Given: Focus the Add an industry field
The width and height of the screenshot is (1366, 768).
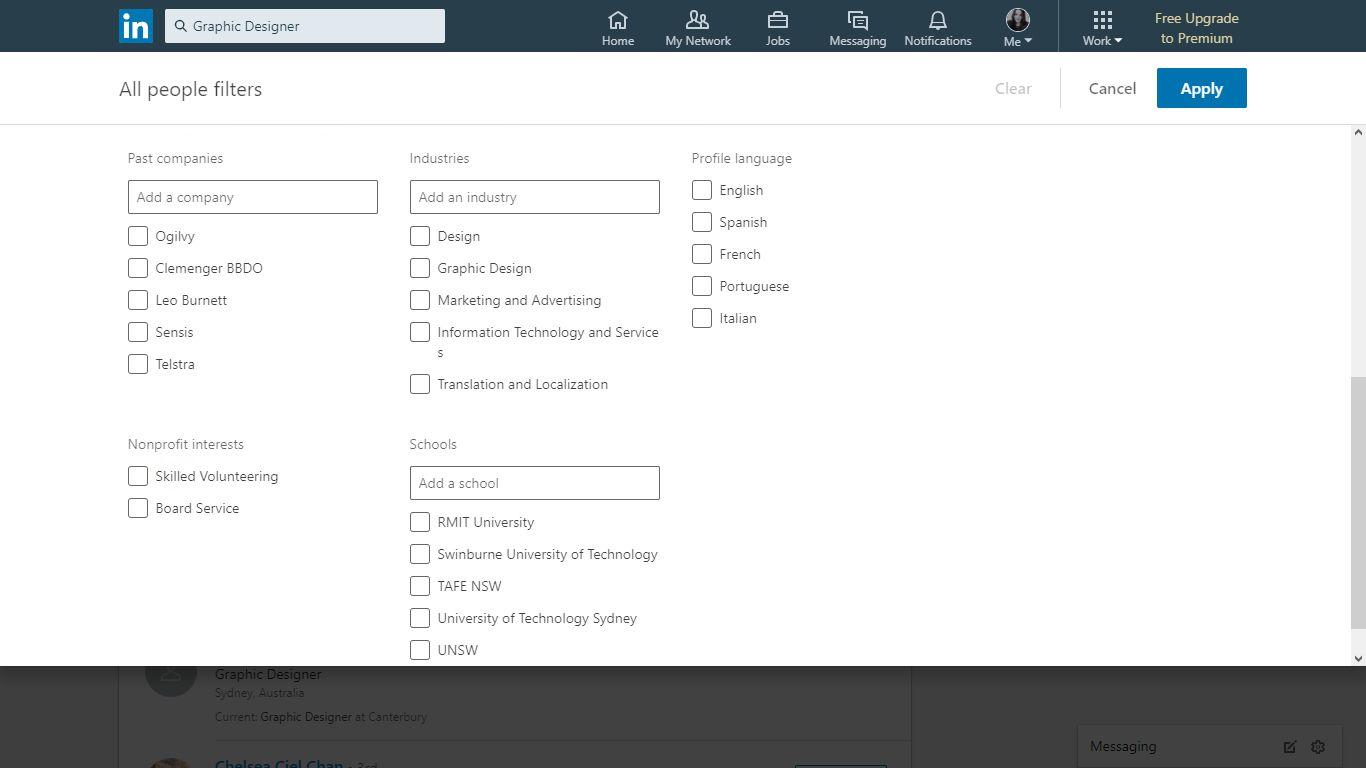Looking at the screenshot, I should (x=535, y=197).
